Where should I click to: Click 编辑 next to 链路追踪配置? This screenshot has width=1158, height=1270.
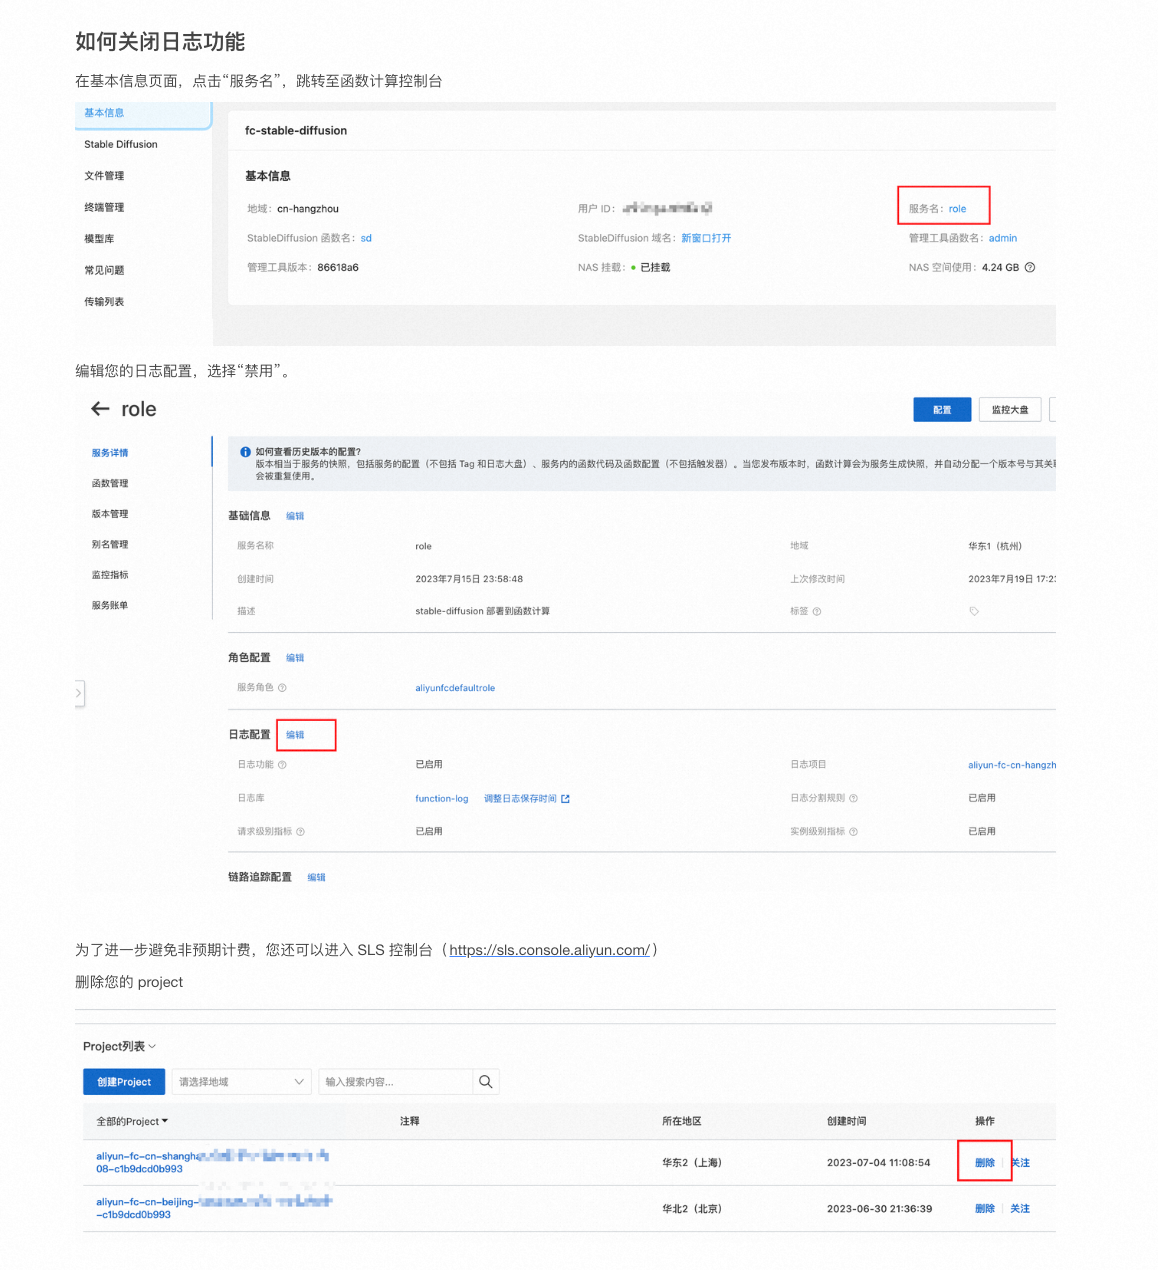(316, 877)
